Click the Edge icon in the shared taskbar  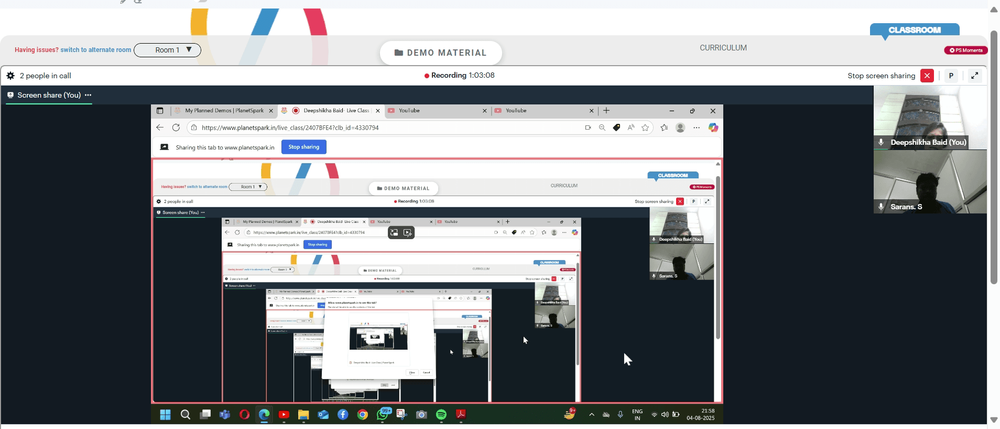click(263, 414)
